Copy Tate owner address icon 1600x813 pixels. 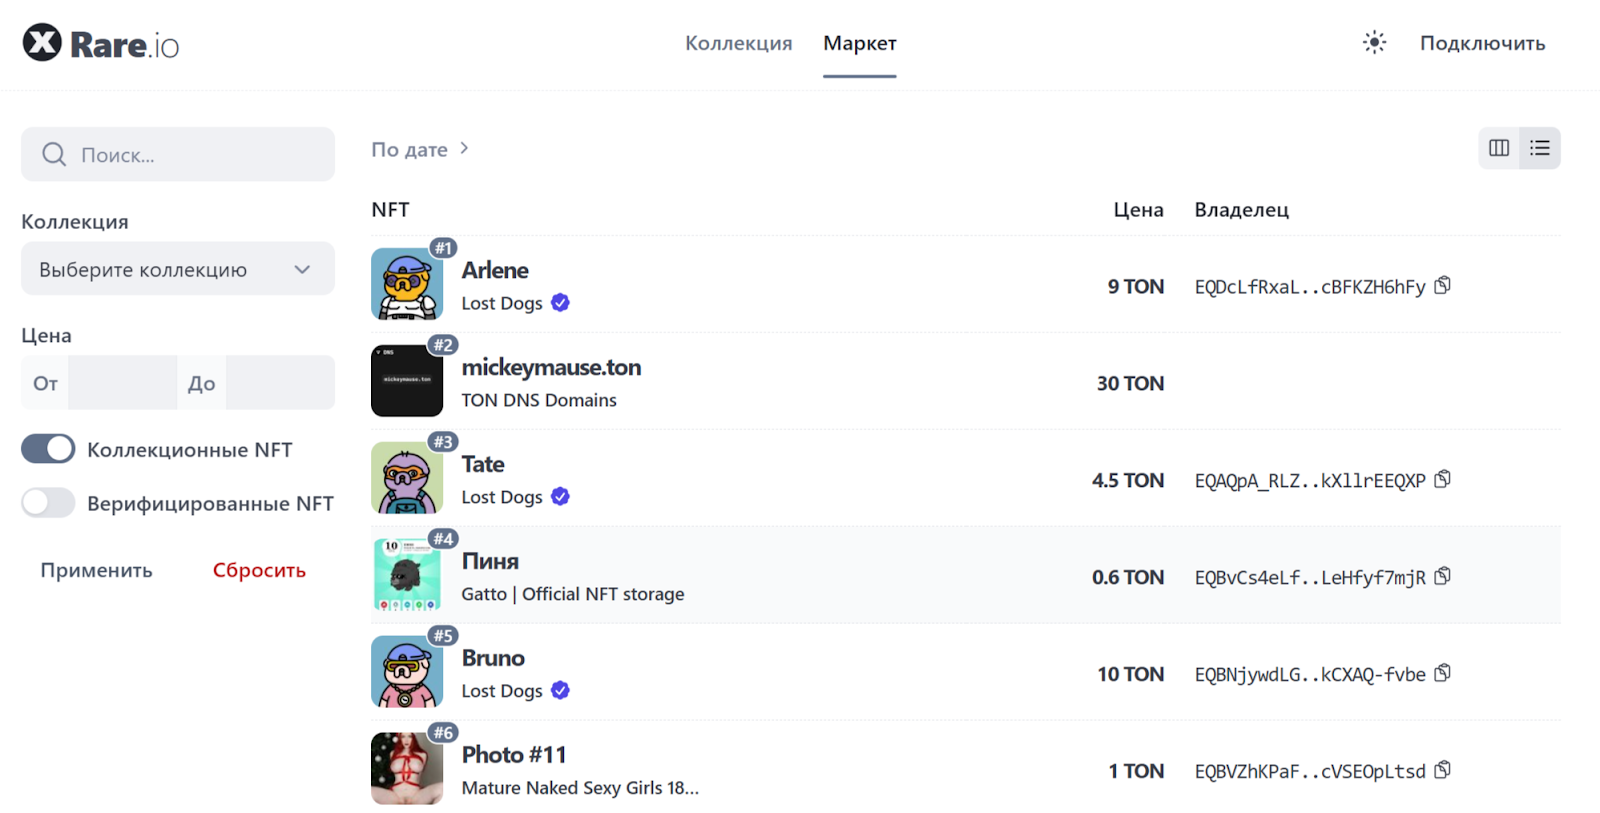(x=1442, y=480)
